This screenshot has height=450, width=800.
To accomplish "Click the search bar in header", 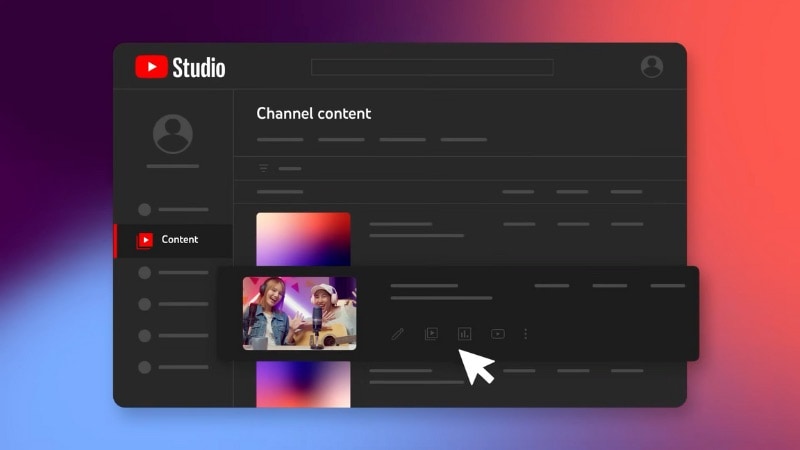I will (x=432, y=67).
